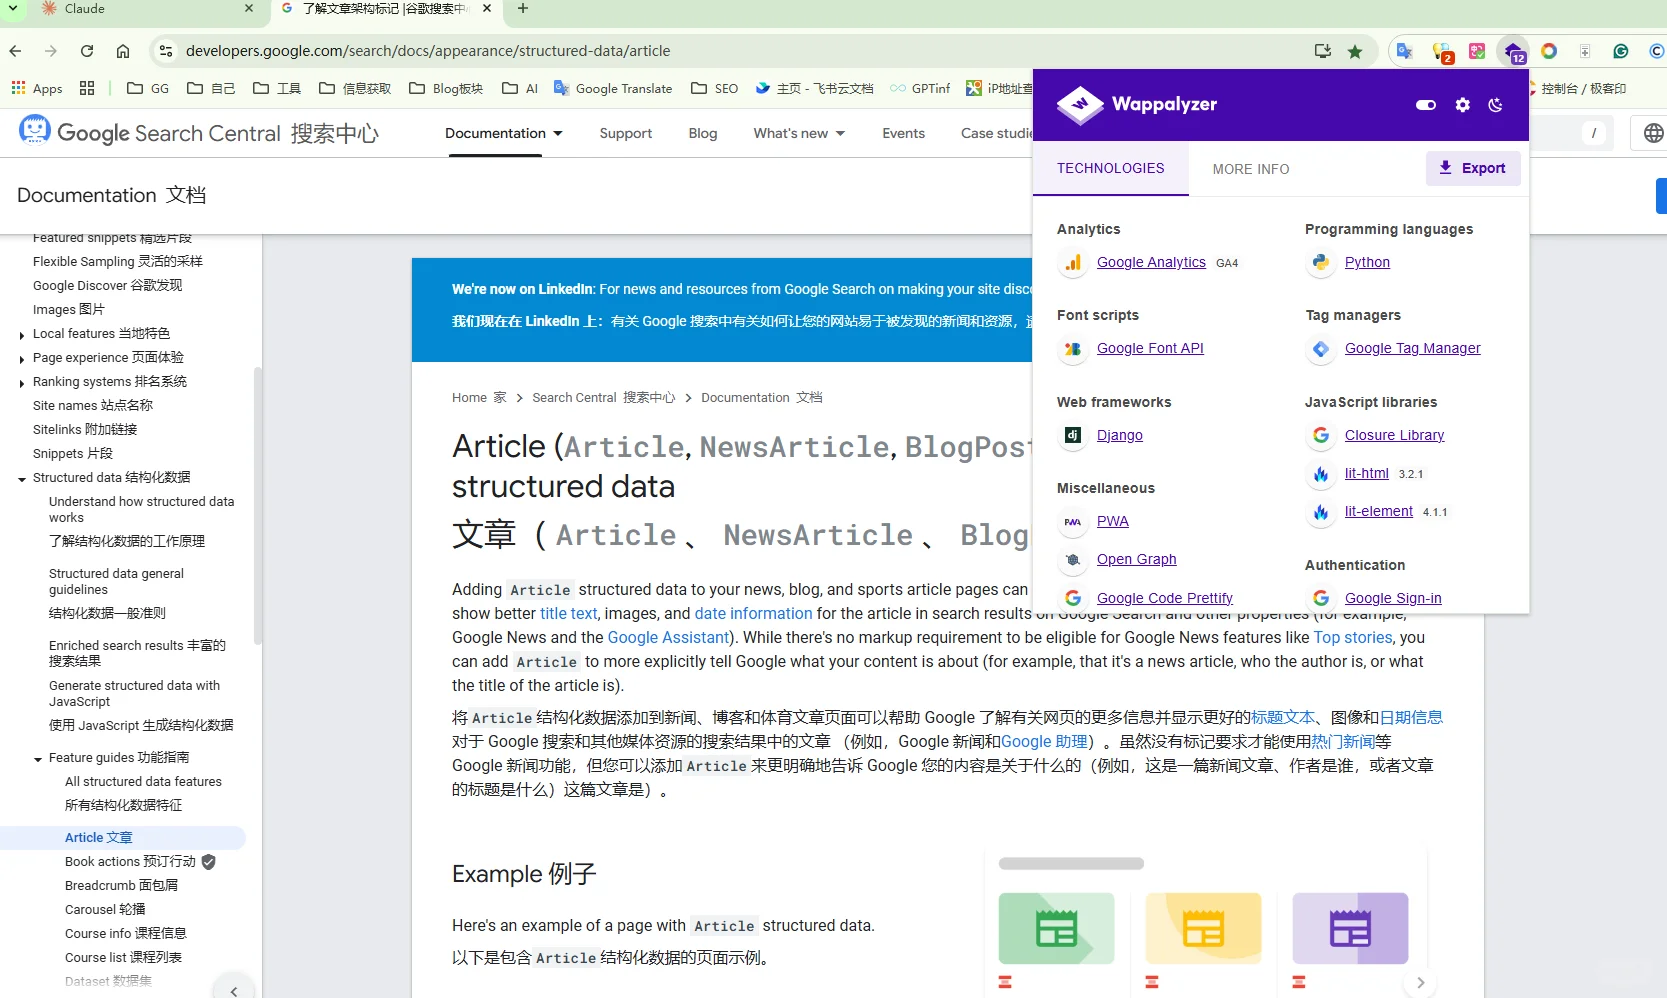Advance the example carousel to next
The width and height of the screenshot is (1667, 998).
point(1420,982)
